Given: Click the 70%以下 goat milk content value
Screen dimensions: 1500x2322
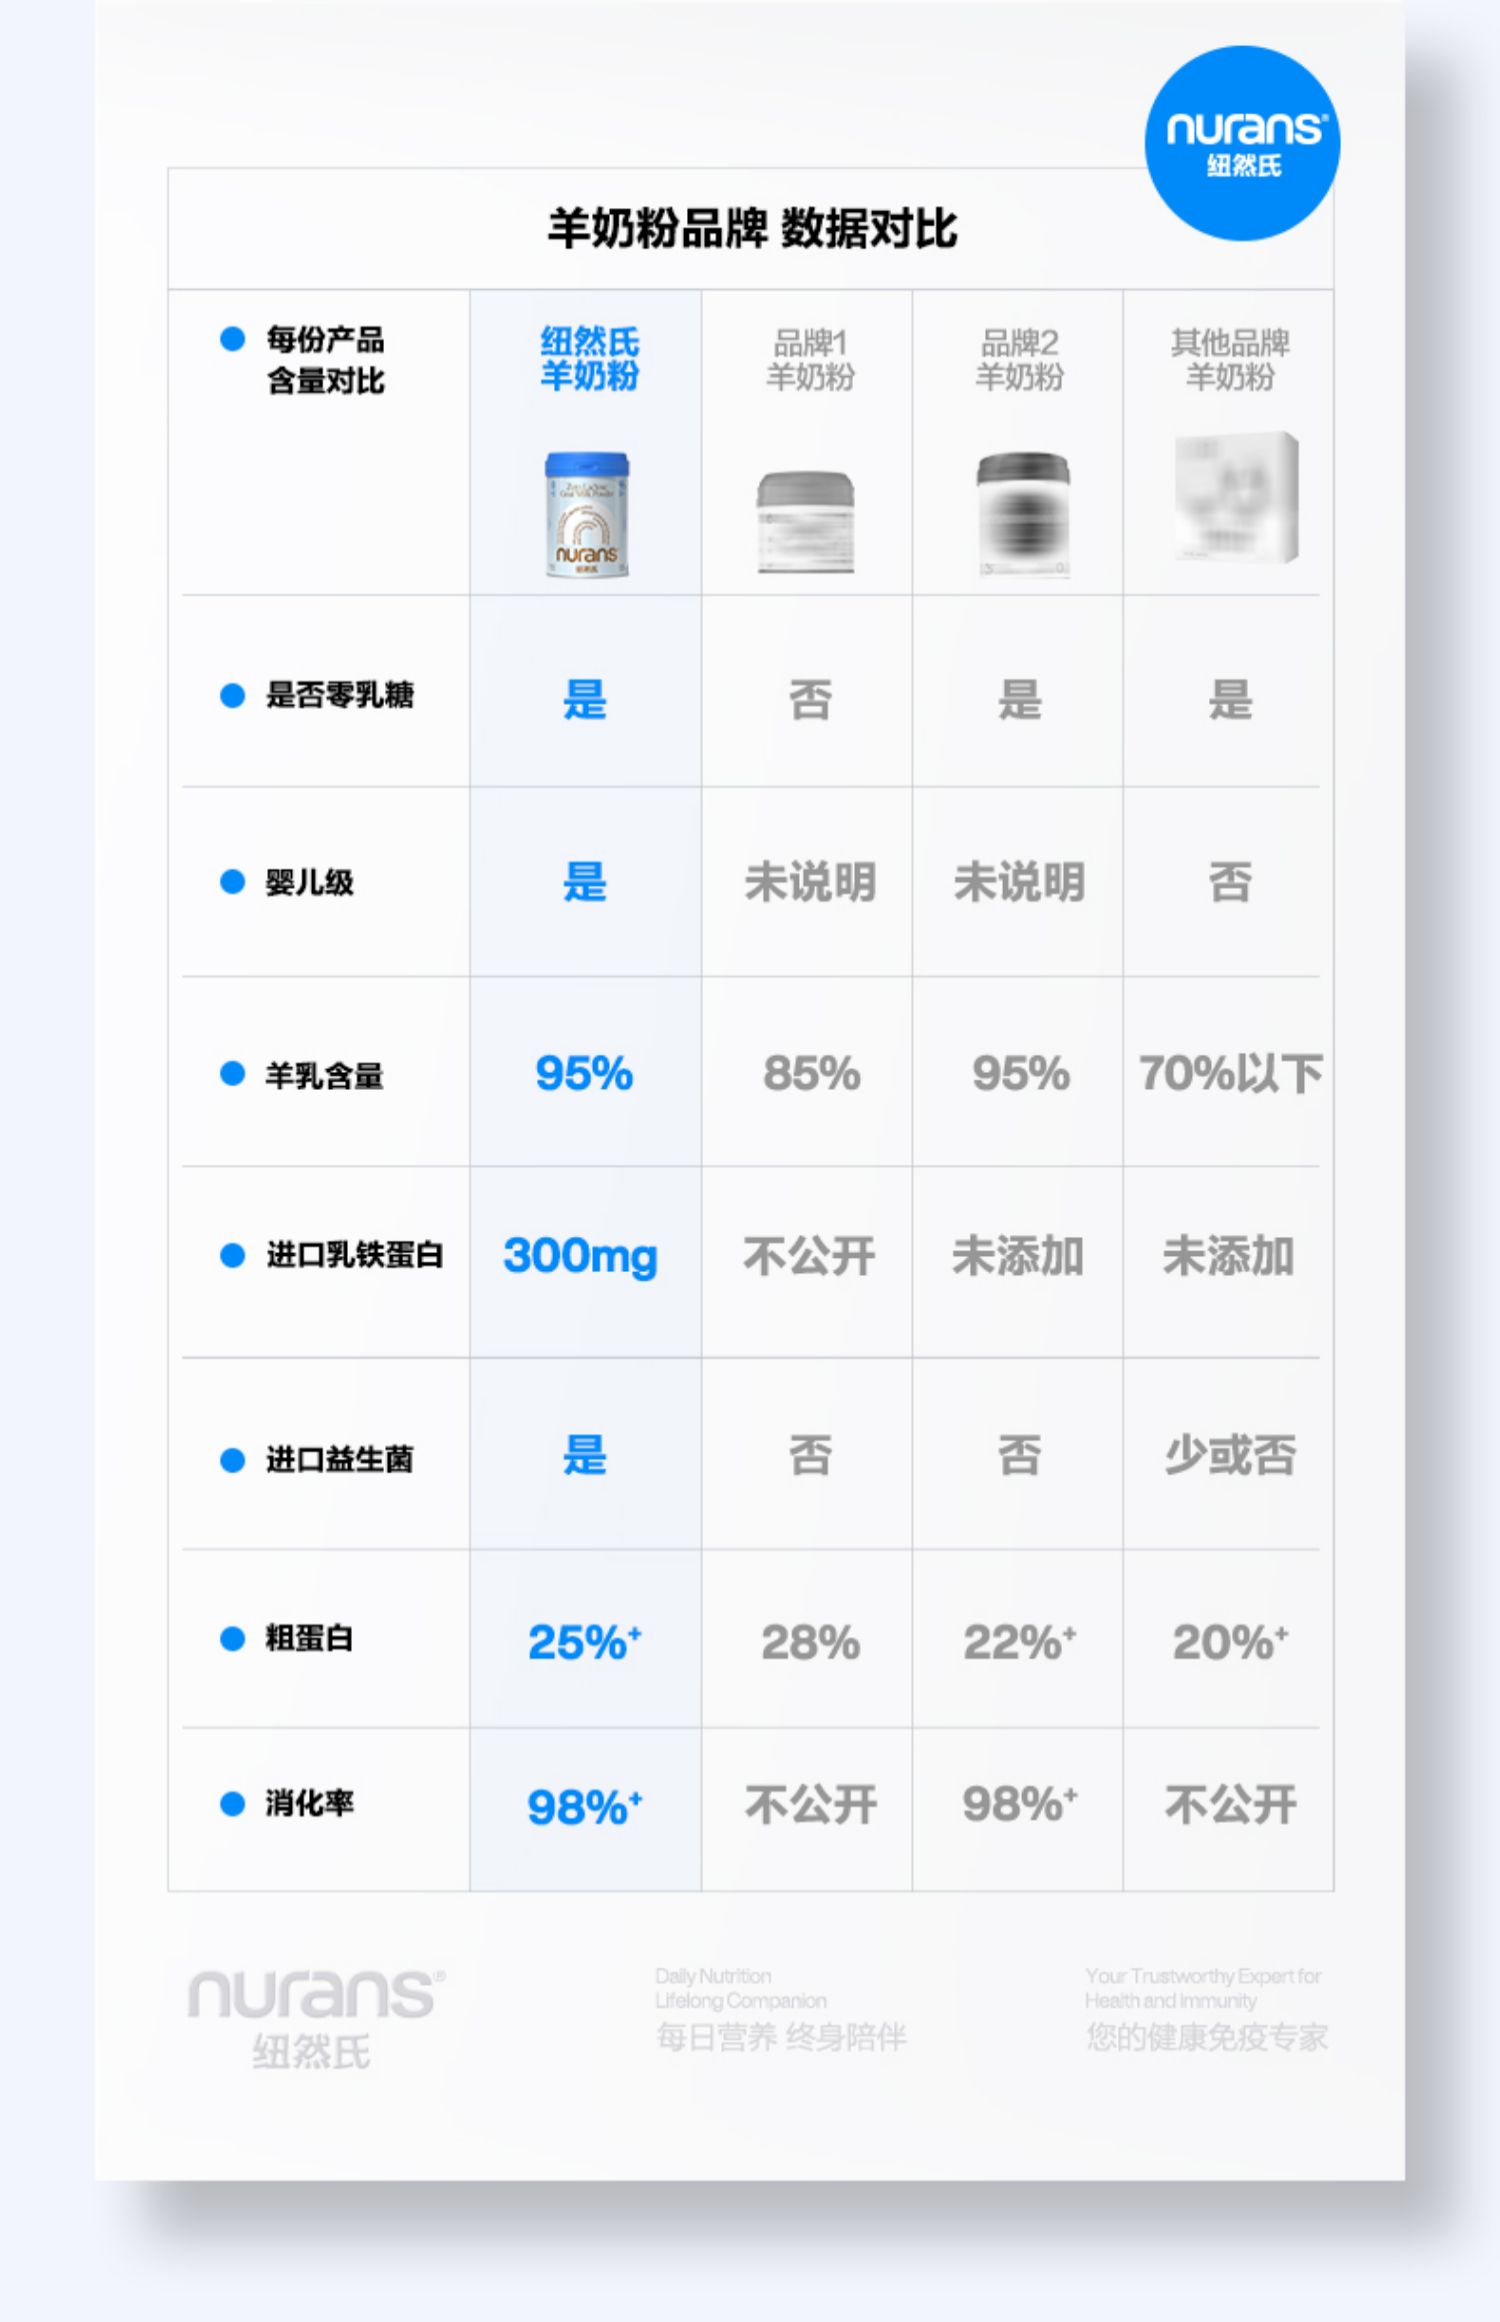Looking at the screenshot, I should point(1230,1074).
